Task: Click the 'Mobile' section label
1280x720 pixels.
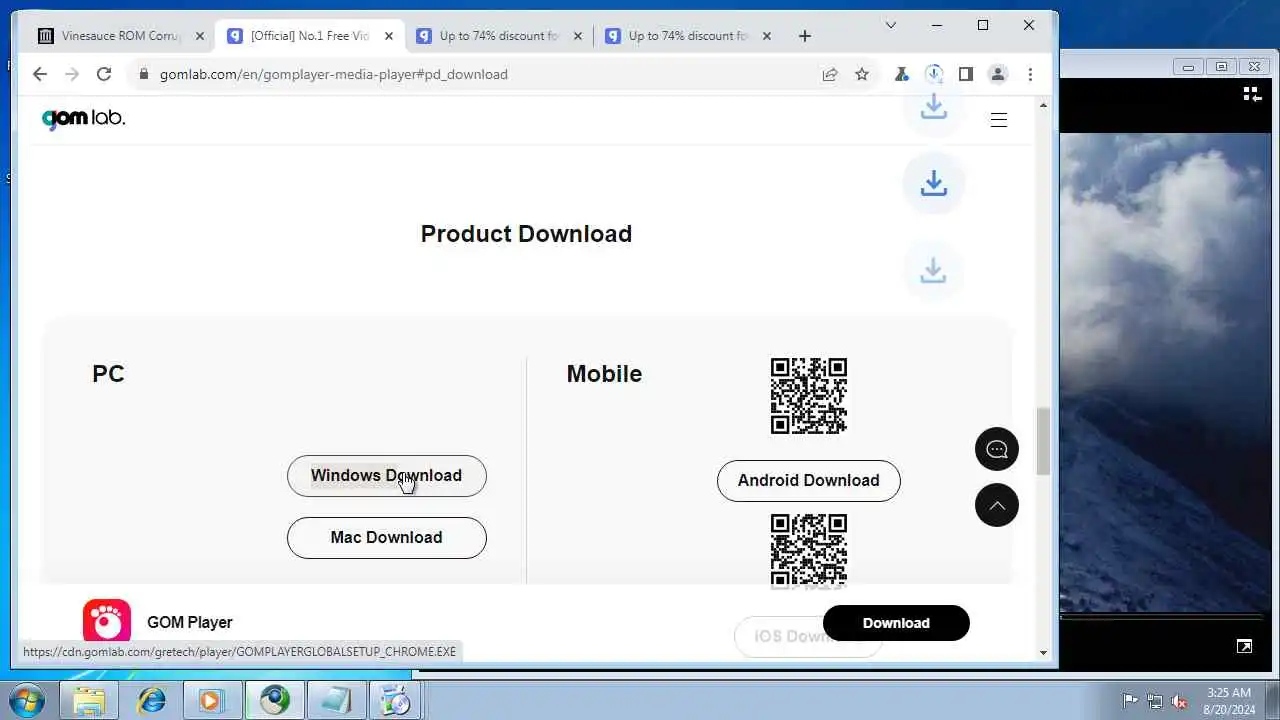Action: coord(604,374)
